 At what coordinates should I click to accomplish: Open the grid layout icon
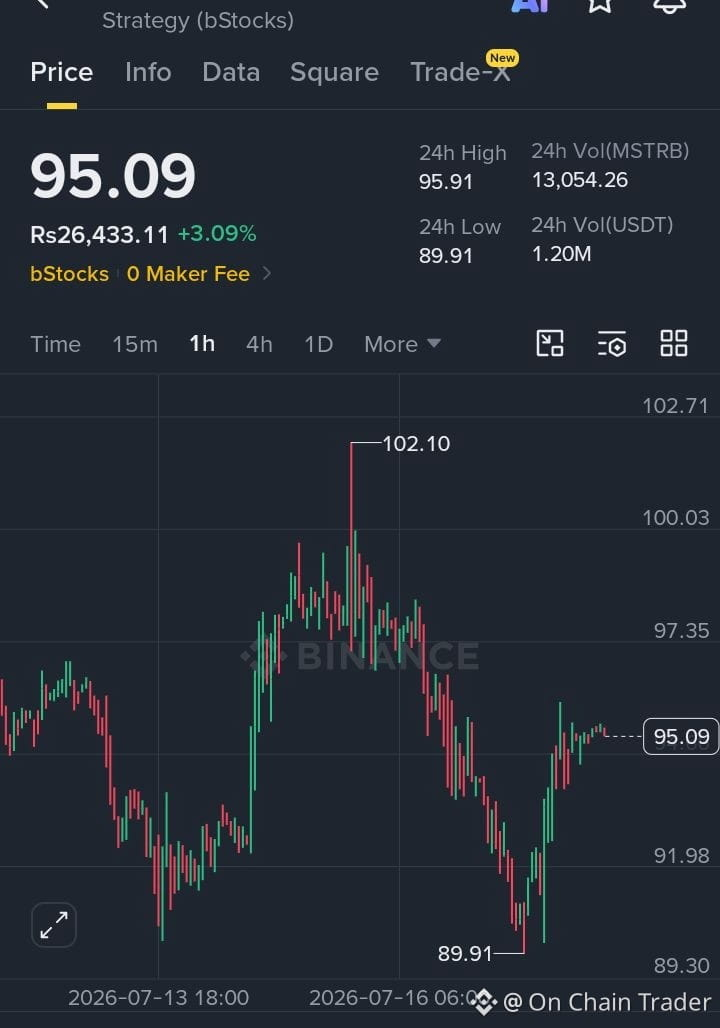tap(673, 343)
